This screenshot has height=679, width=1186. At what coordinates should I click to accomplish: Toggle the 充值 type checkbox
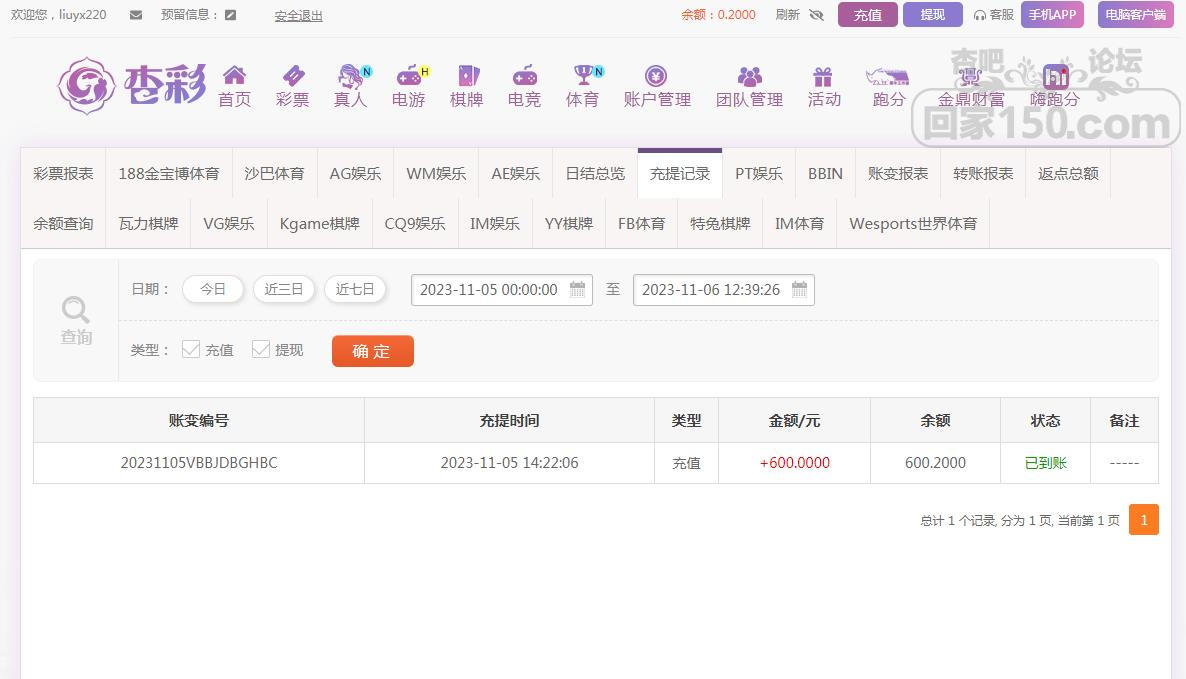(x=191, y=349)
